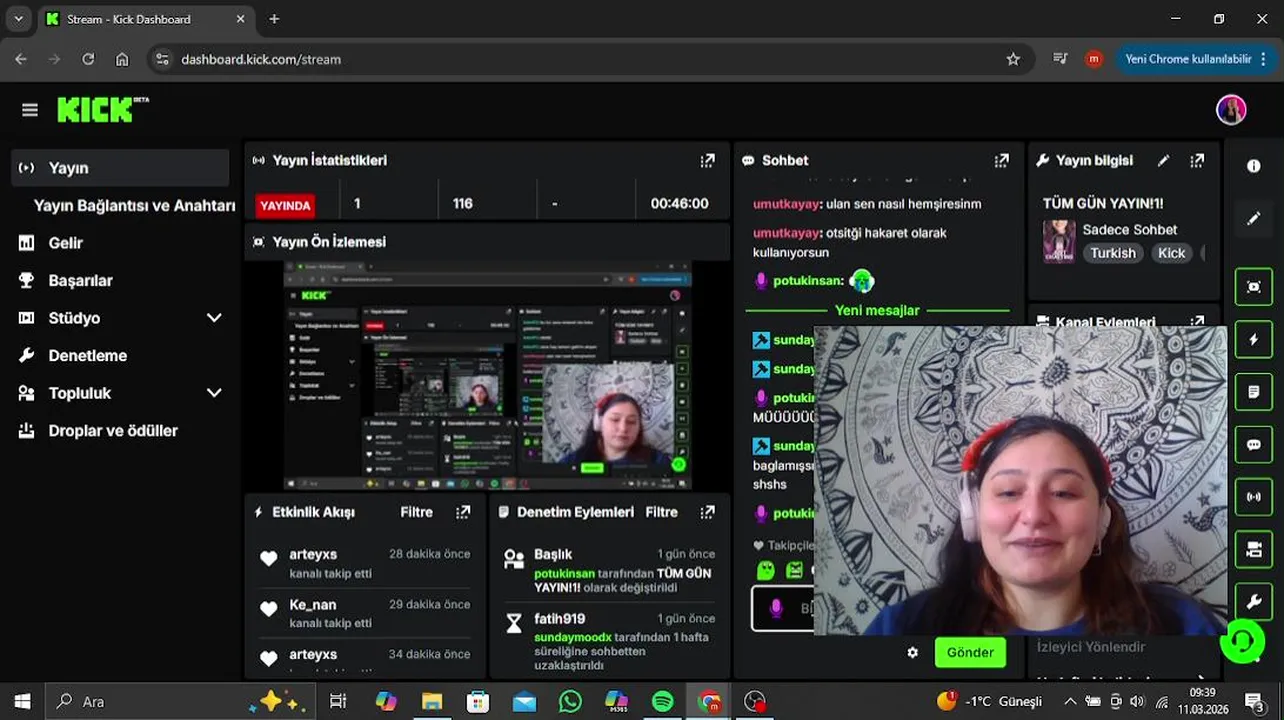Click the Gönder send button
The height and width of the screenshot is (720, 1284).
pos(970,652)
